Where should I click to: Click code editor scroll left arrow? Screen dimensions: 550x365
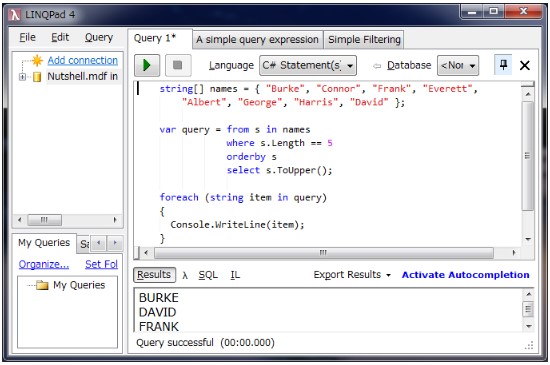pyautogui.click(x=146, y=252)
